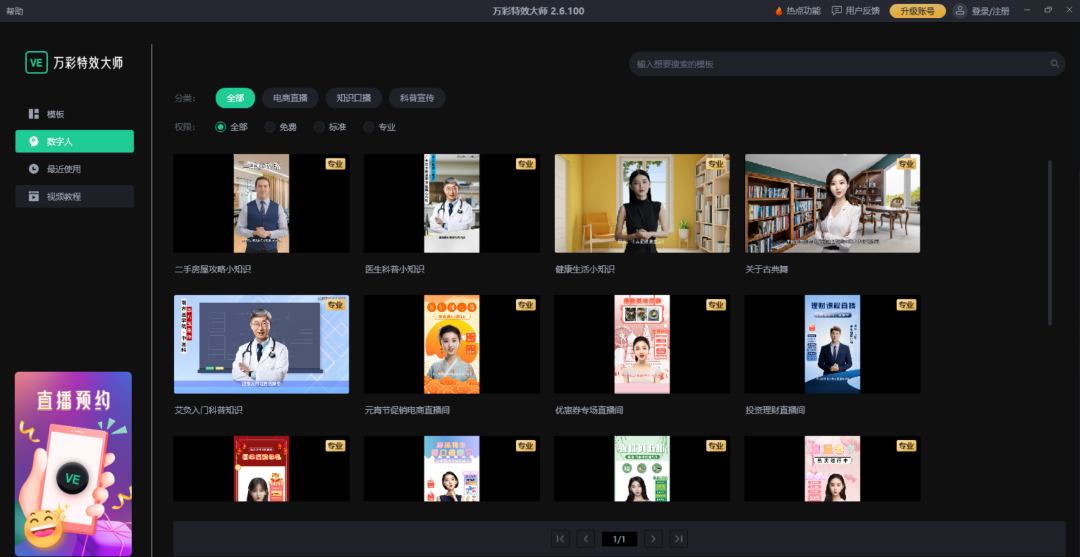1080x557 pixels.
Task: Open the 热点功能 flame icon
Action: click(779, 11)
